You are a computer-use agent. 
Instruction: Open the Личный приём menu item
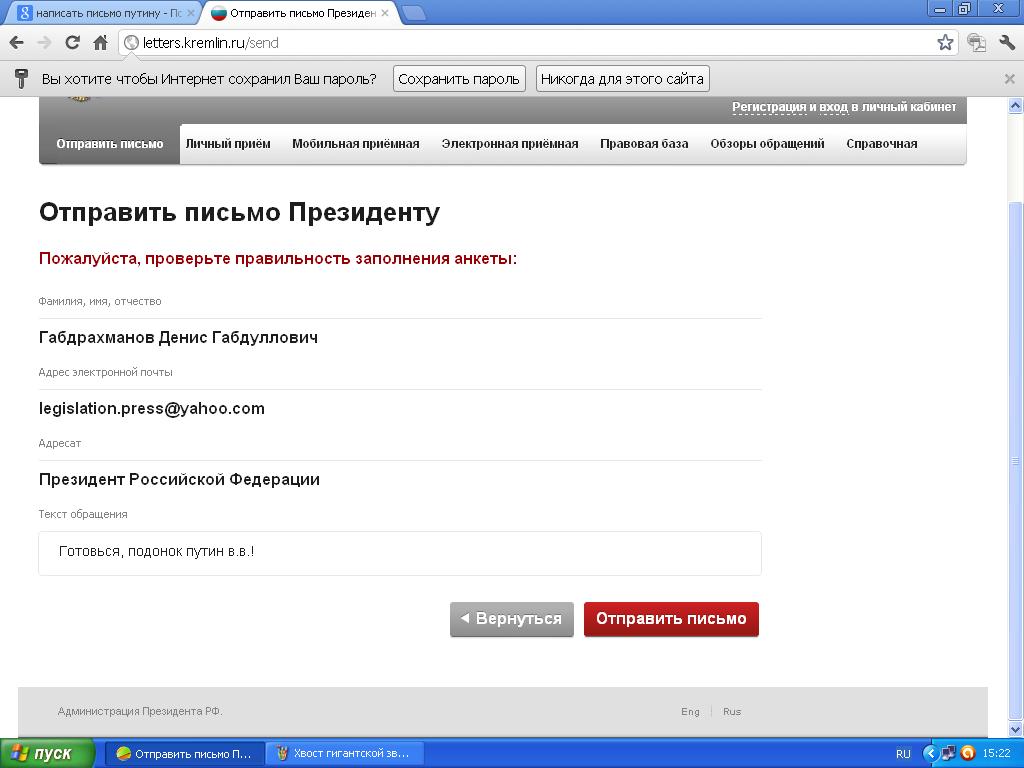pyautogui.click(x=228, y=144)
